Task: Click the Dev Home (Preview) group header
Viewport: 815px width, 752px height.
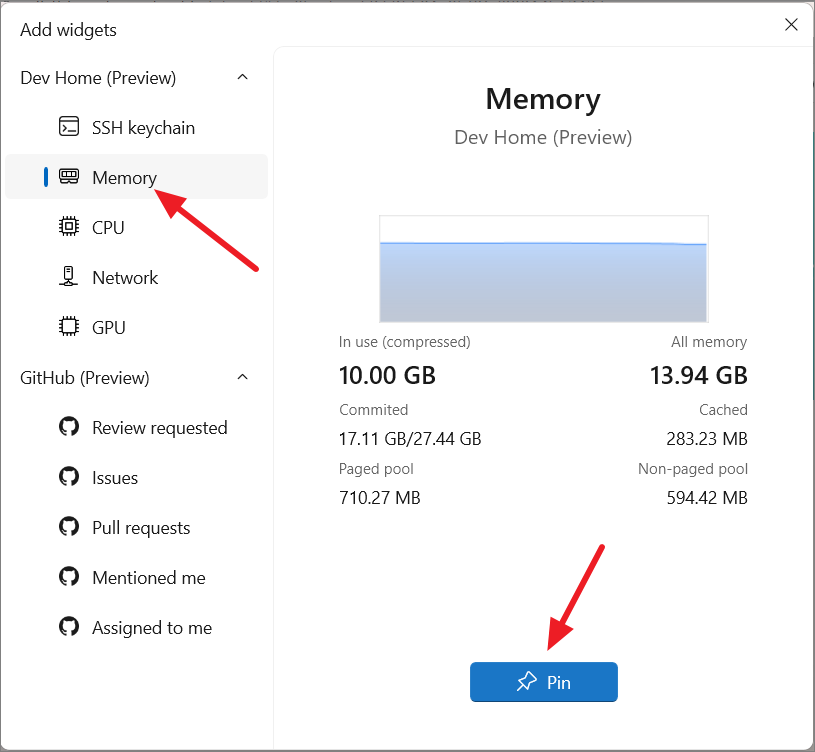Action: [x=136, y=77]
